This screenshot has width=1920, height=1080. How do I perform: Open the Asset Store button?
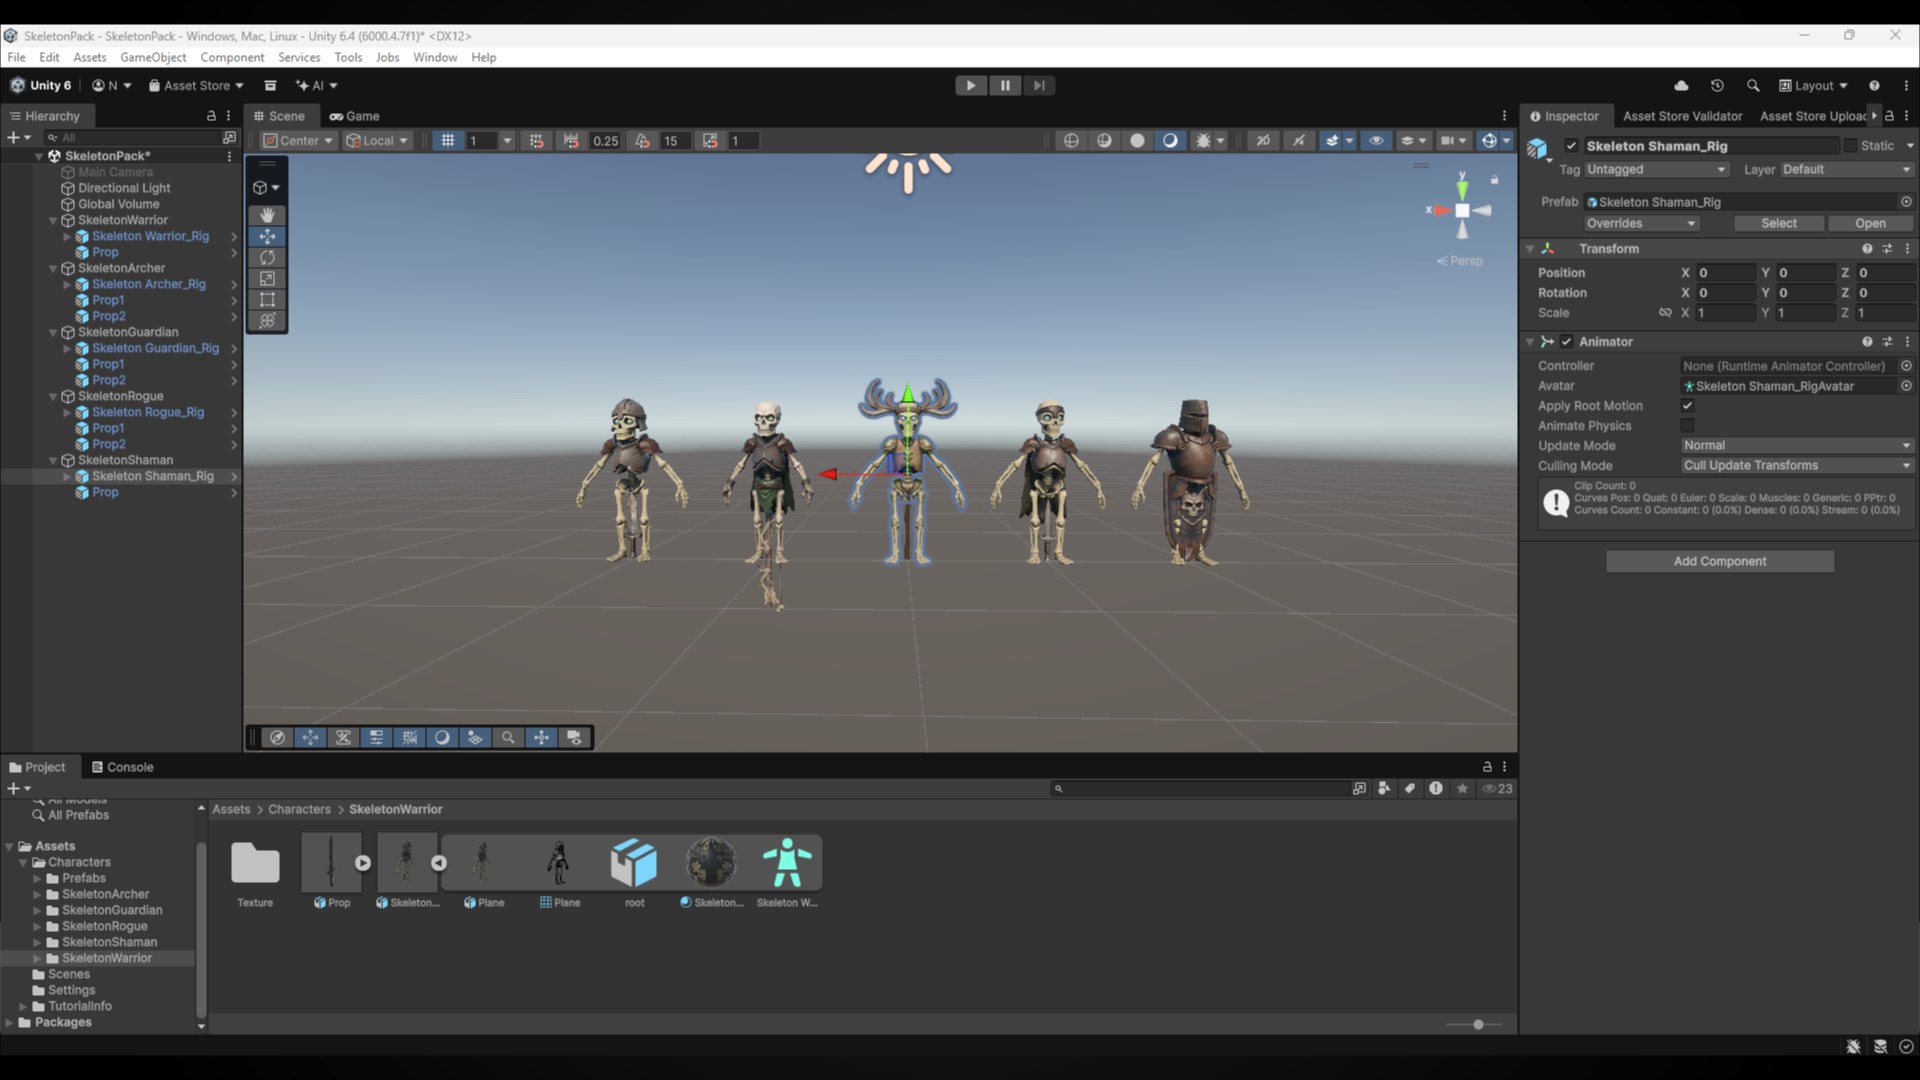point(196,86)
